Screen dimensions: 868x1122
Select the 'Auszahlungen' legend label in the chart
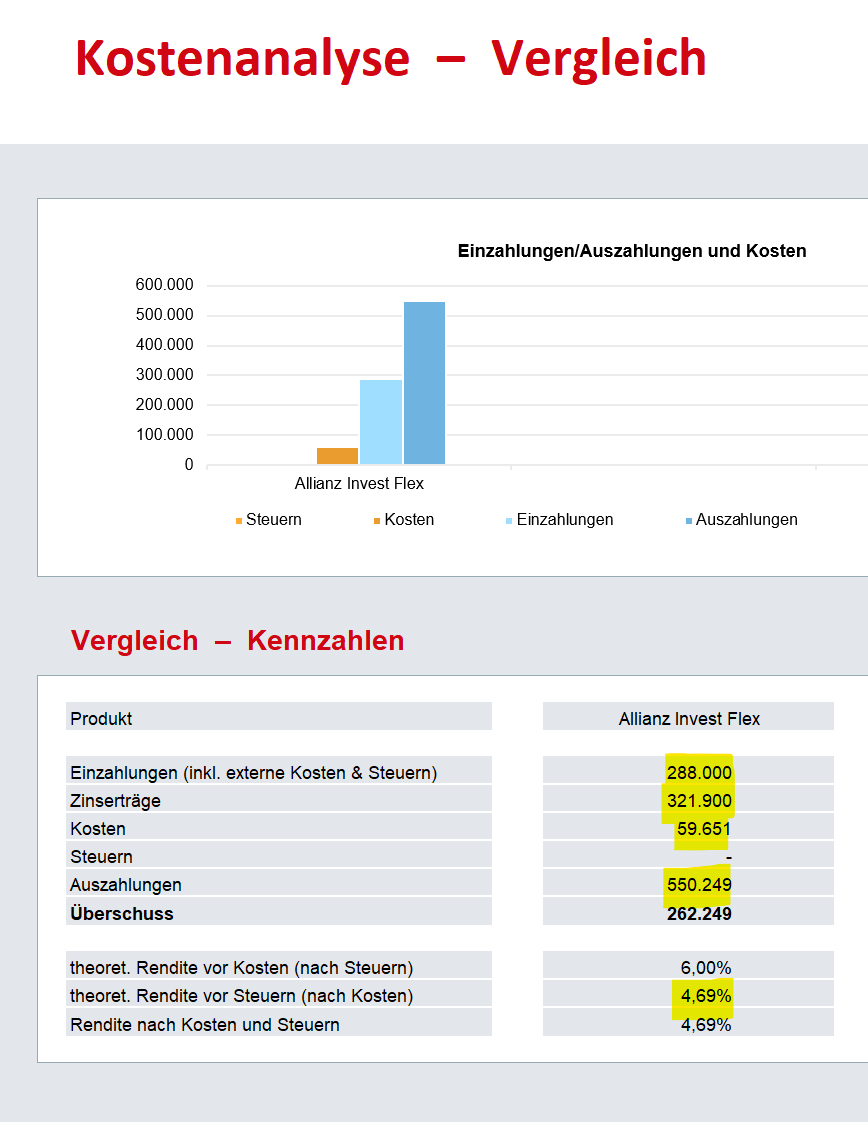(746, 519)
